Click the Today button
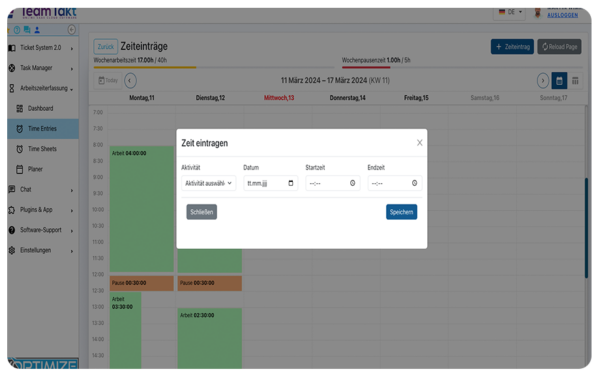This screenshot has width=600, height=378. (108, 81)
